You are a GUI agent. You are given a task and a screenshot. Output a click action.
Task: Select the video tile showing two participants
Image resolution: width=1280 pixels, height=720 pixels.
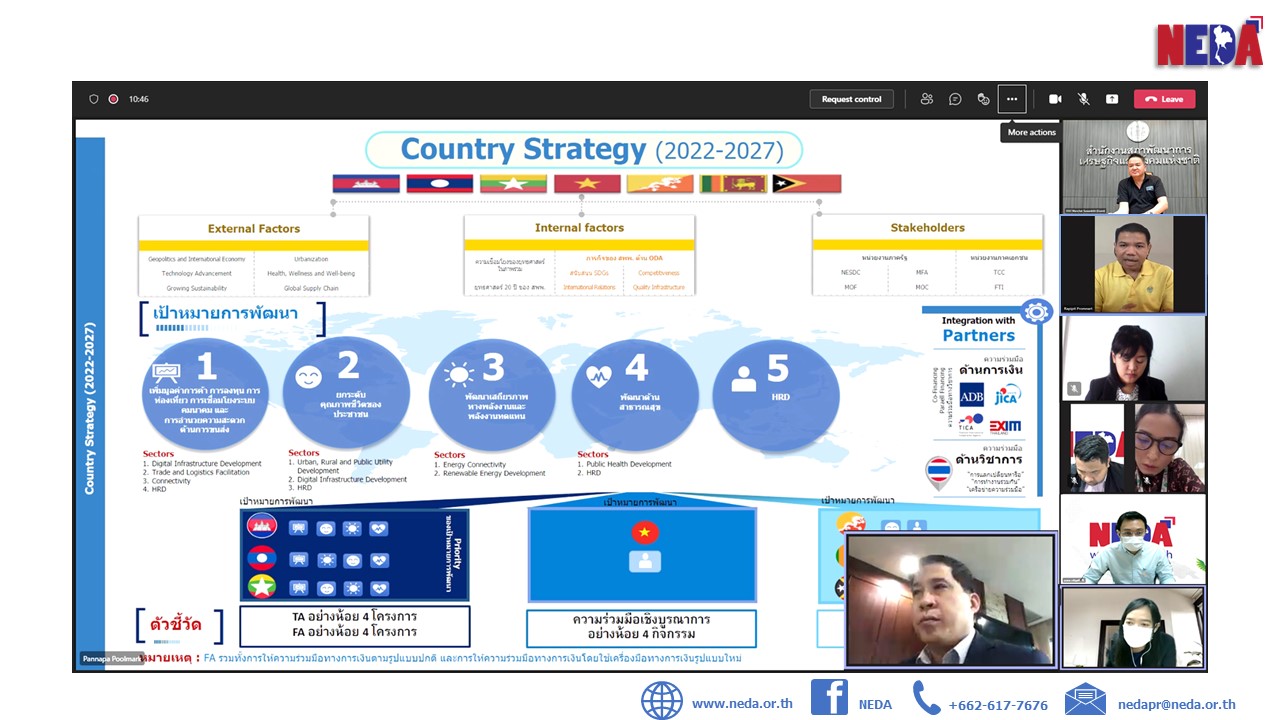pos(1133,448)
